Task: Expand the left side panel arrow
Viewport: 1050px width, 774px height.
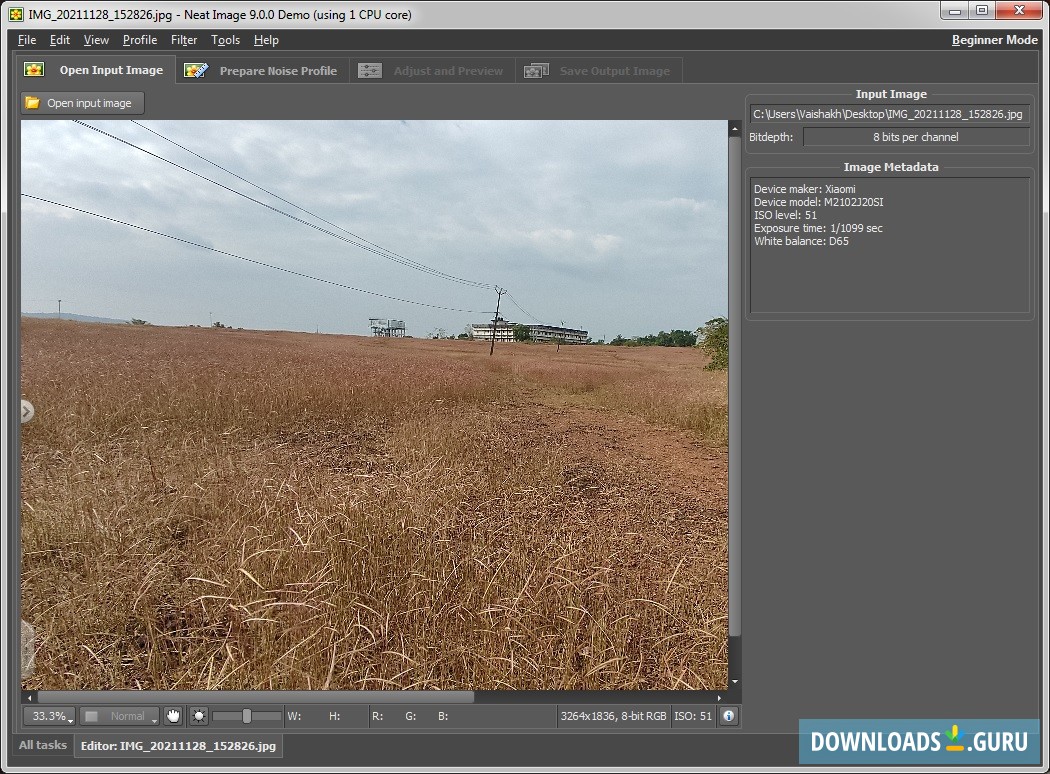Action: click(x=26, y=411)
